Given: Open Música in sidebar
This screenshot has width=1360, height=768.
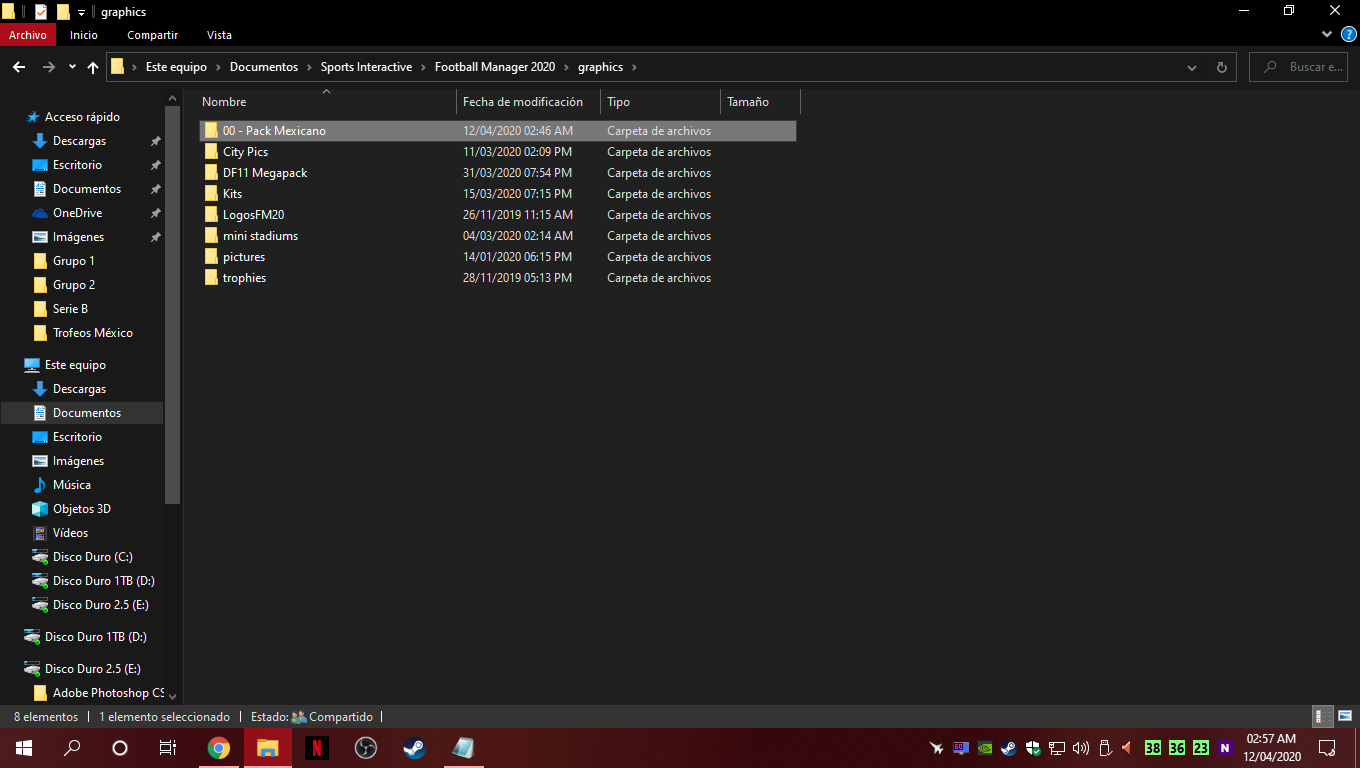Looking at the screenshot, I should click(72, 485).
